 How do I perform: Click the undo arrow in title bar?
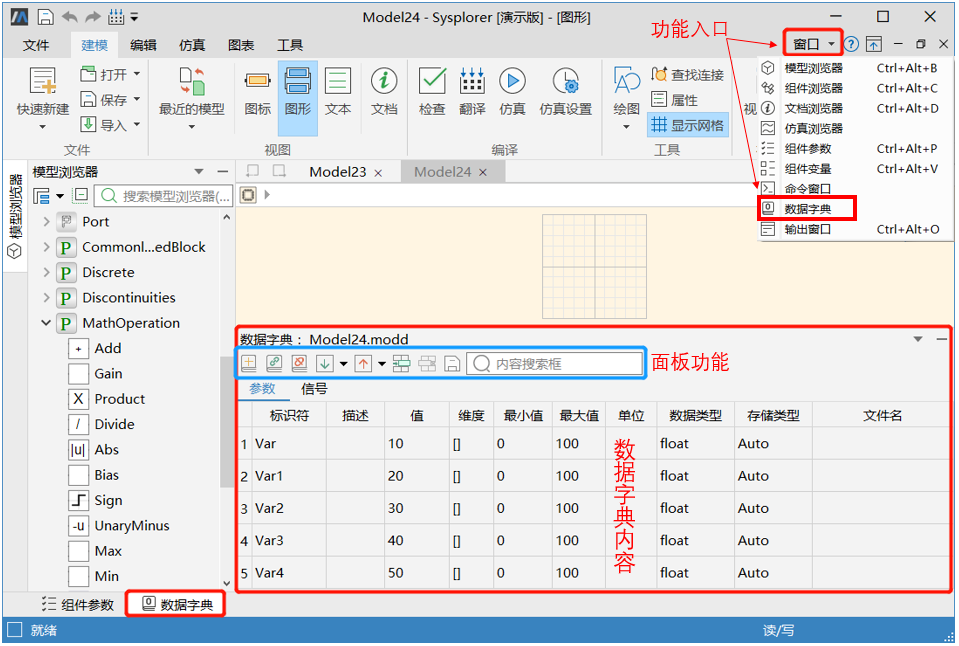coord(70,17)
